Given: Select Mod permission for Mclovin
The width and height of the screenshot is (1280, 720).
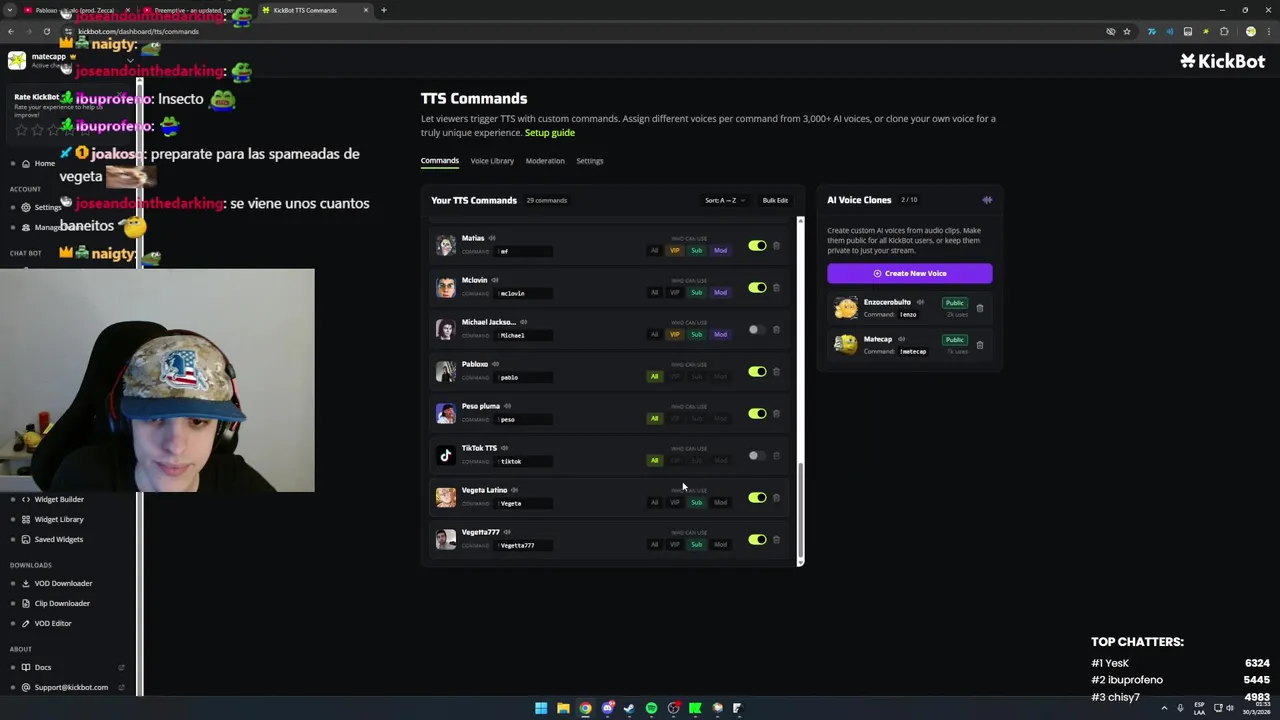Looking at the screenshot, I should click(x=720, y=292).
